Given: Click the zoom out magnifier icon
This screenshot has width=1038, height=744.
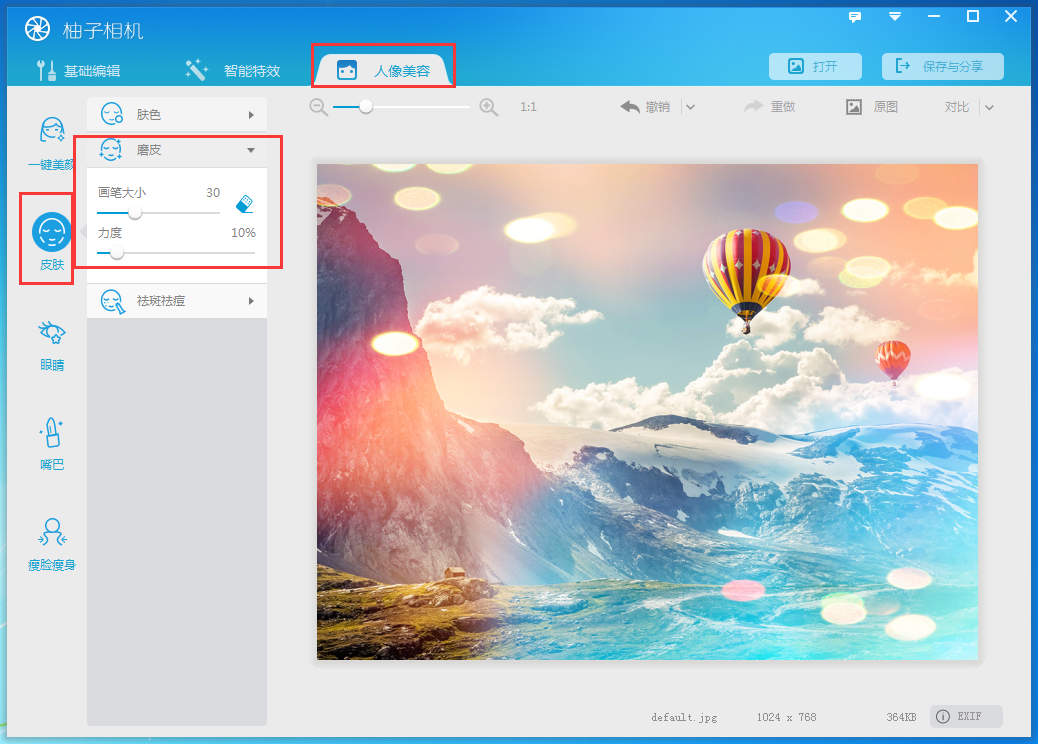Looking at the screenshot, I should pos(318,107).
